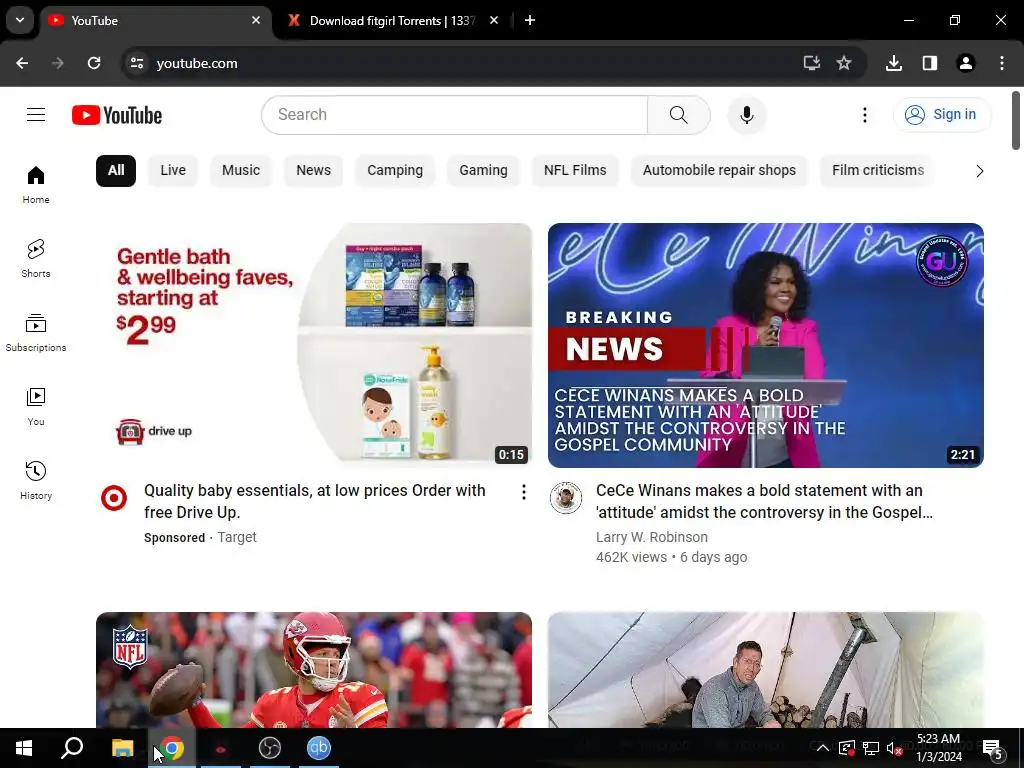
Task: Open File Explorer from taskbar
Action: [x=122, y=748]
